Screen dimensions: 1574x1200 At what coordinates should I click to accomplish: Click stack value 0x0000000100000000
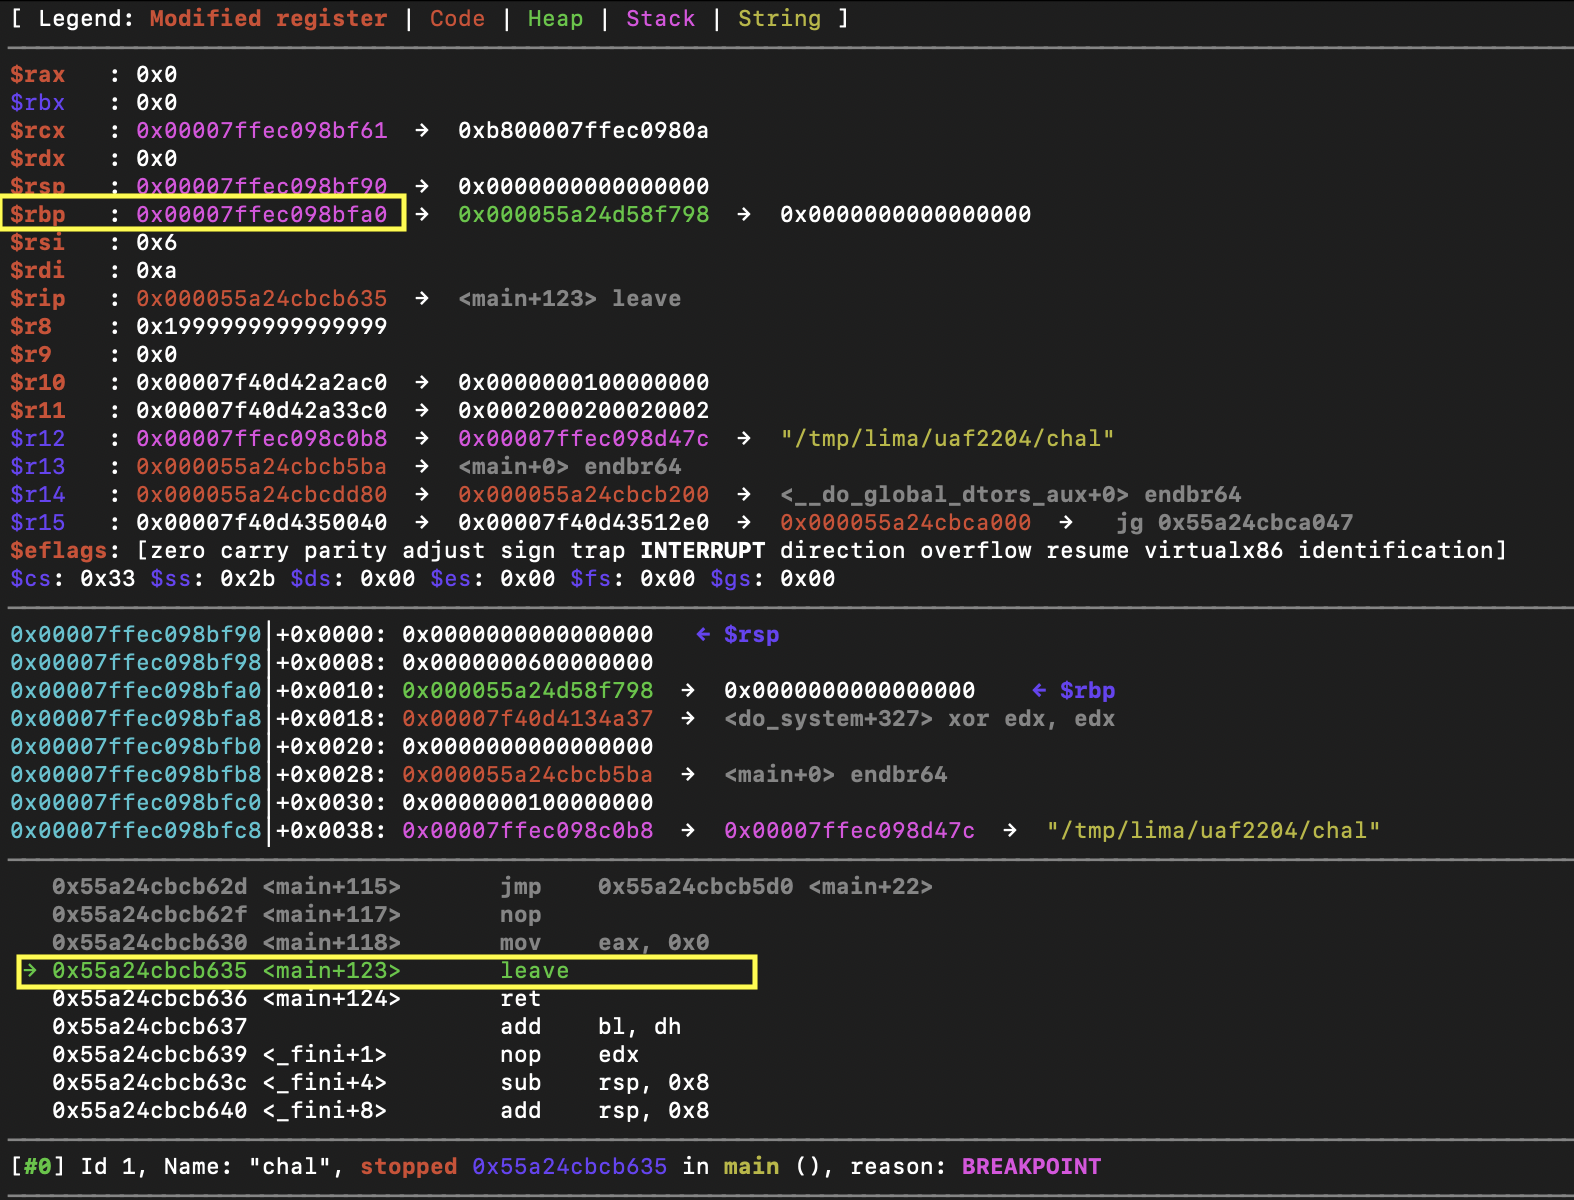[x=528, y=803]
